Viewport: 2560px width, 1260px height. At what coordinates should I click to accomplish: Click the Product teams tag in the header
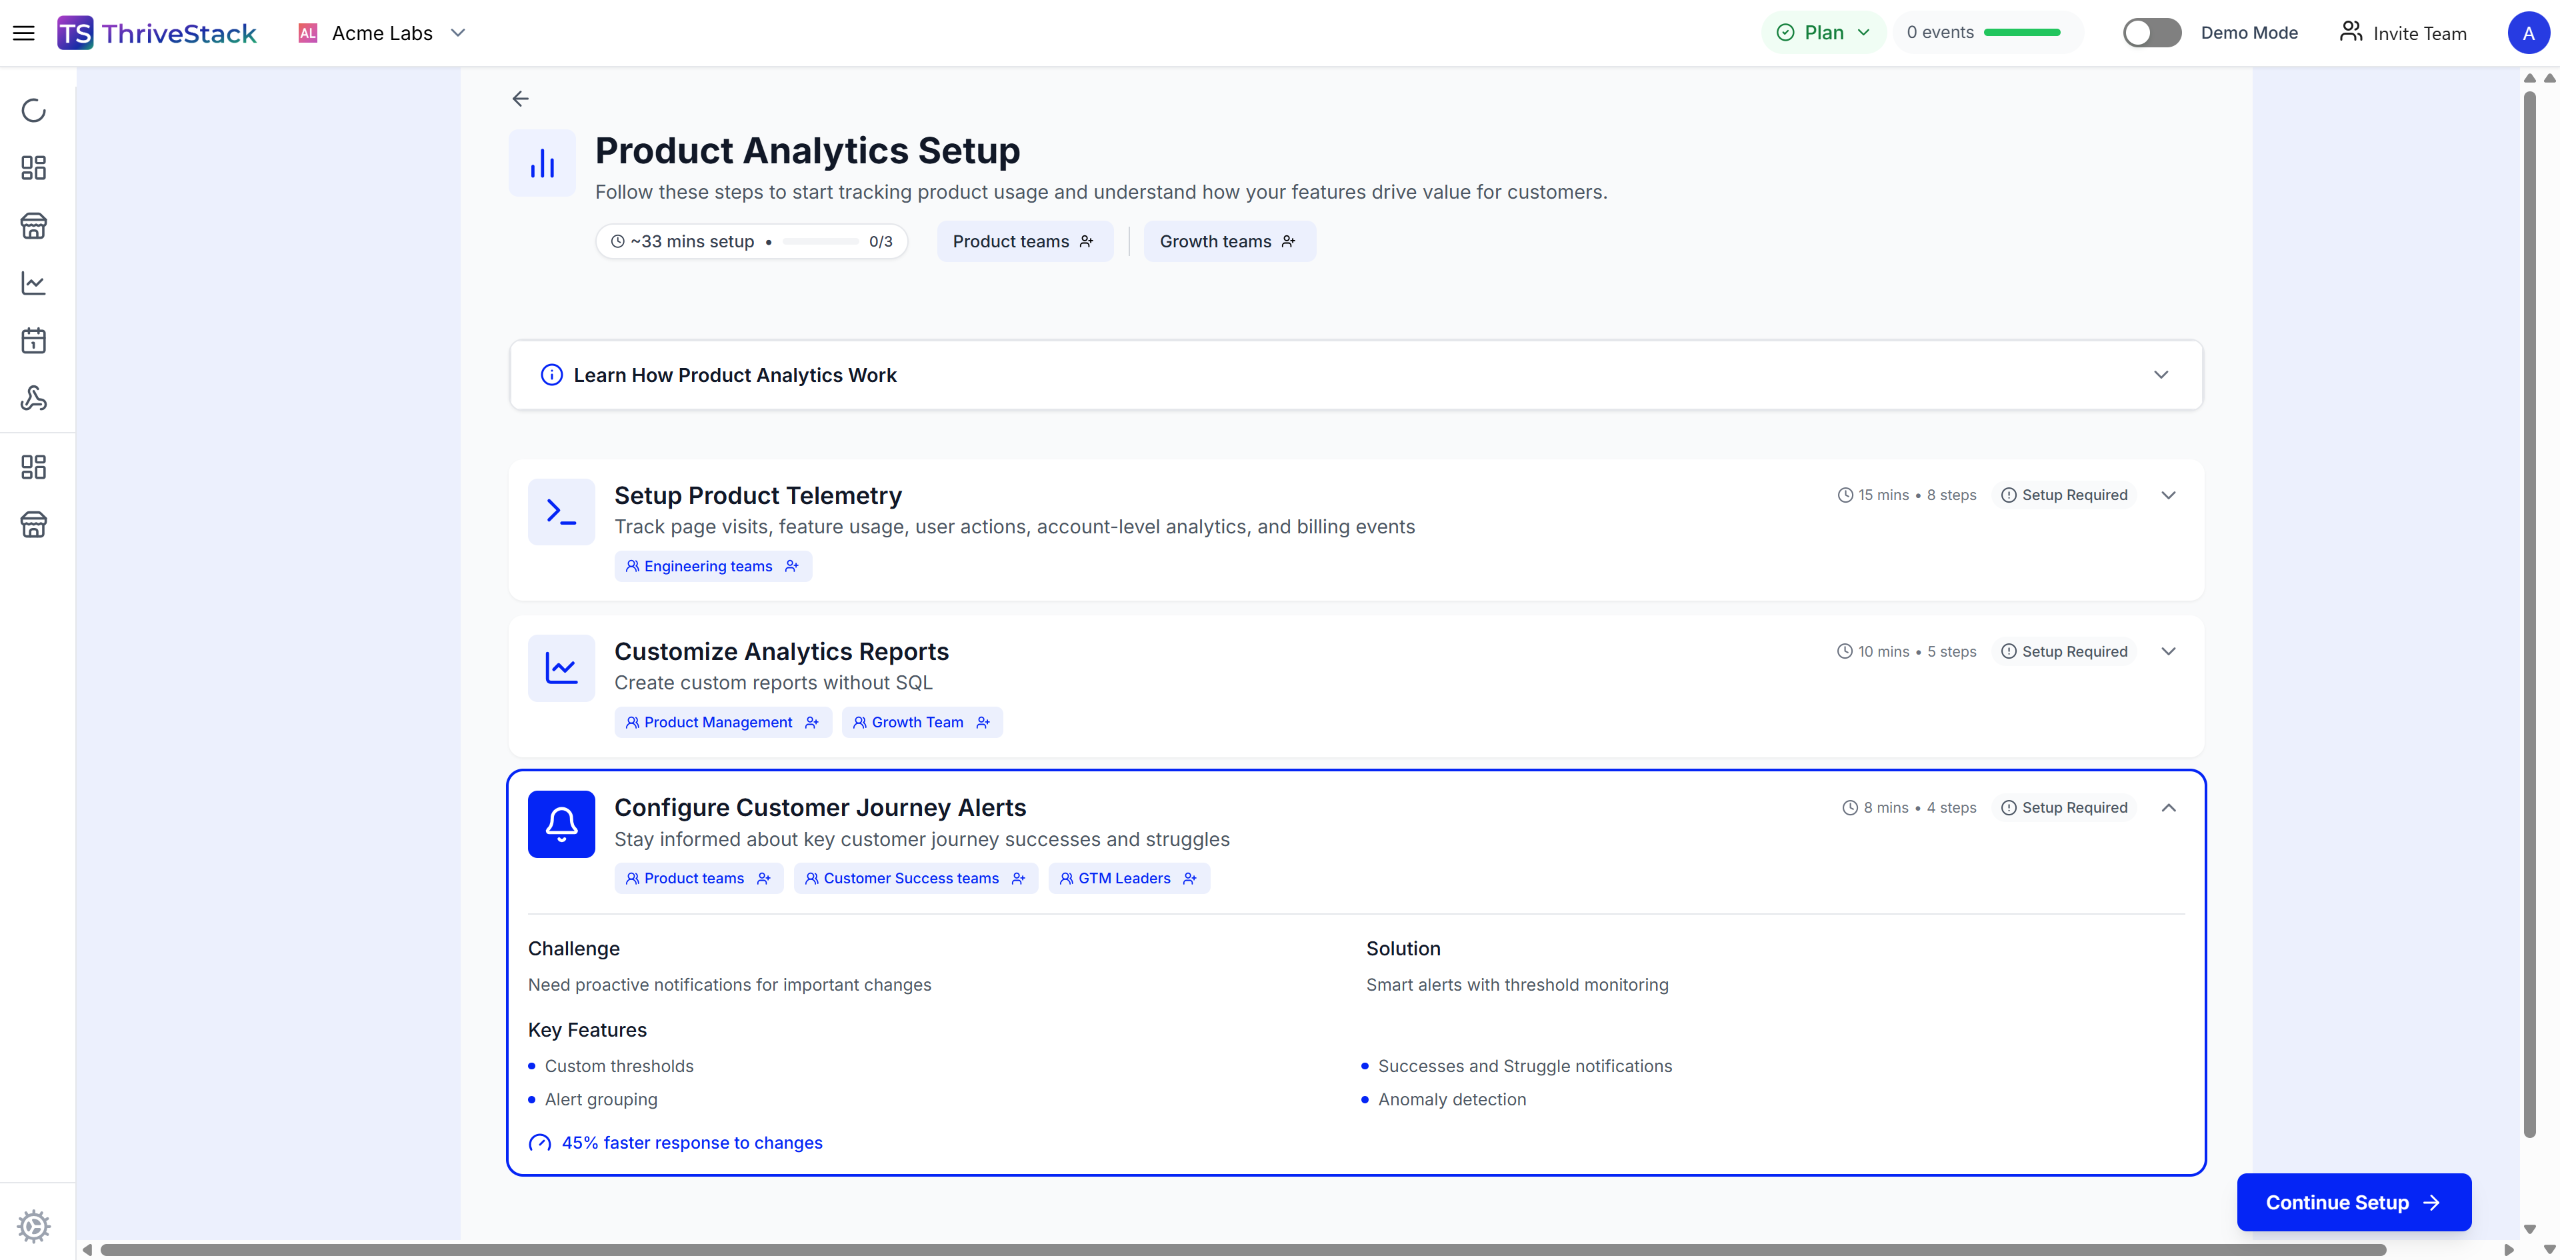coord(1023,242)
